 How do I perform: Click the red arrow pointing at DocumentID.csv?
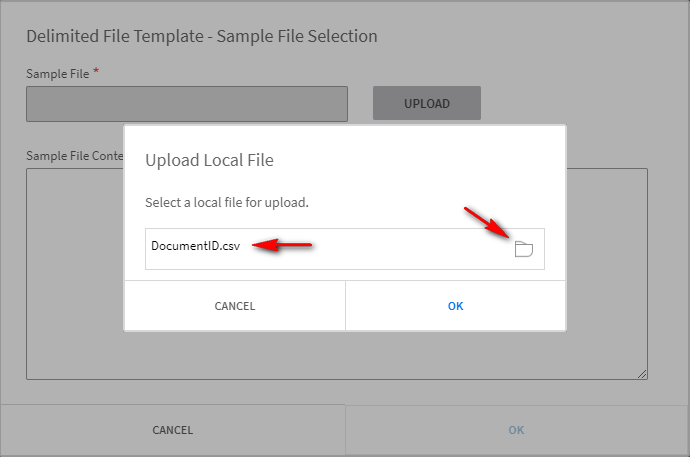coord(282,245)
